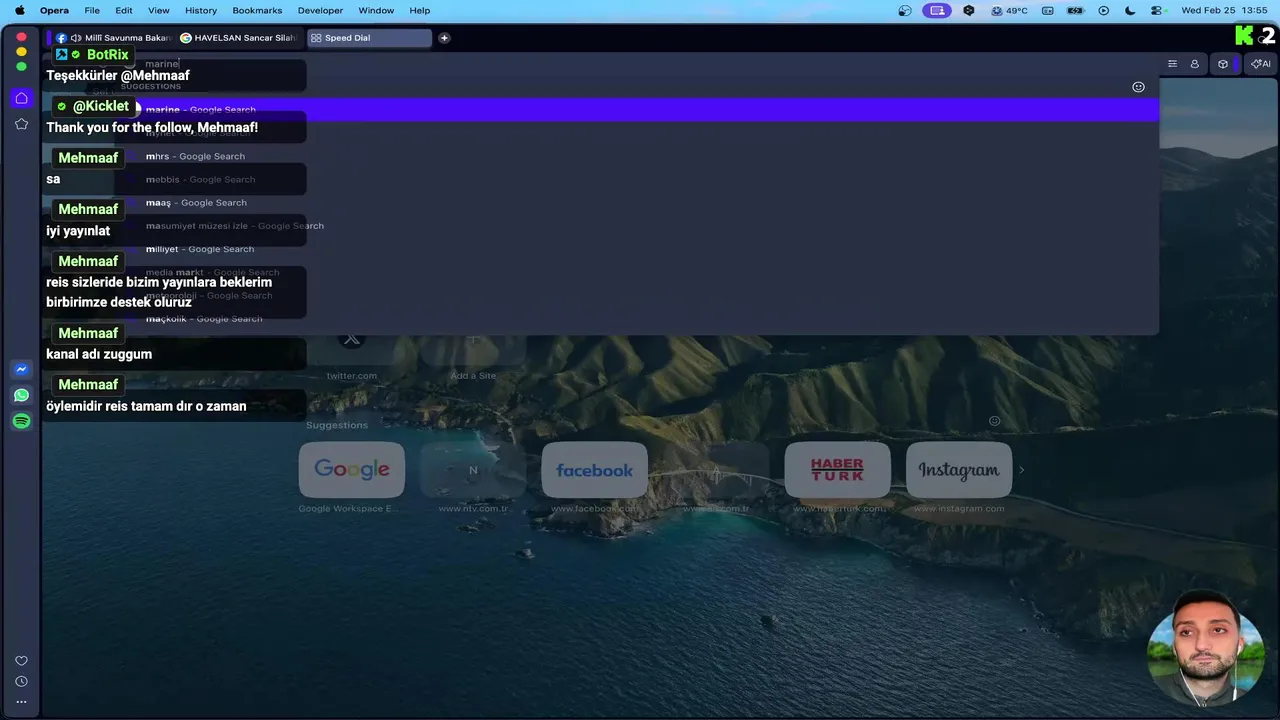Select the Speed Dial tab
This screenshot has width=1280, height=720.
[369, 38]
